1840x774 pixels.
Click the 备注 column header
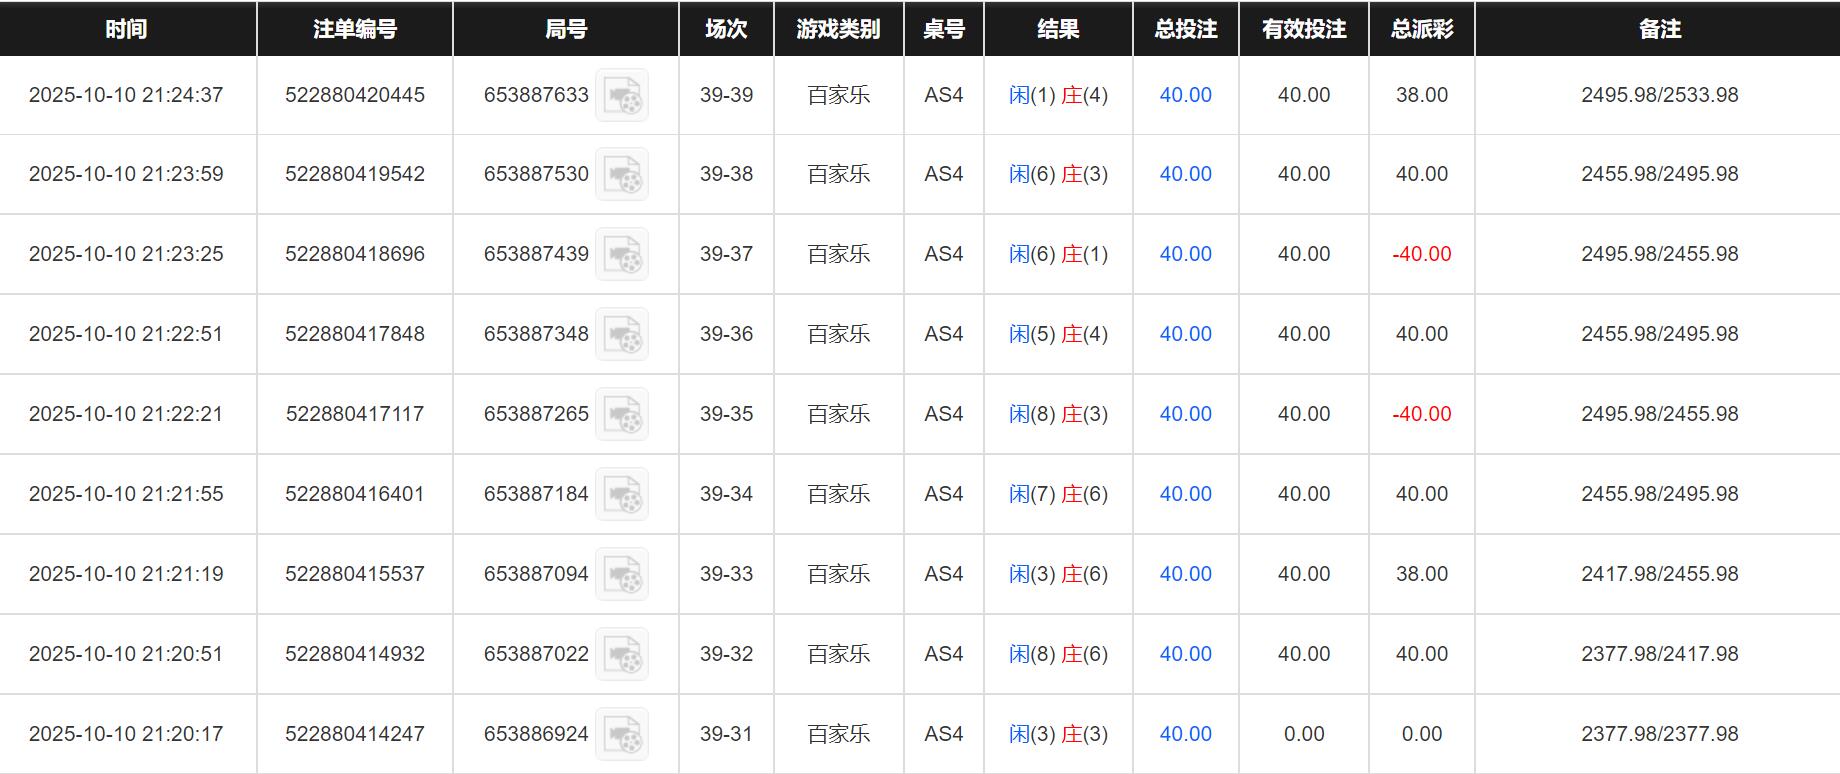coord(1659,29)
